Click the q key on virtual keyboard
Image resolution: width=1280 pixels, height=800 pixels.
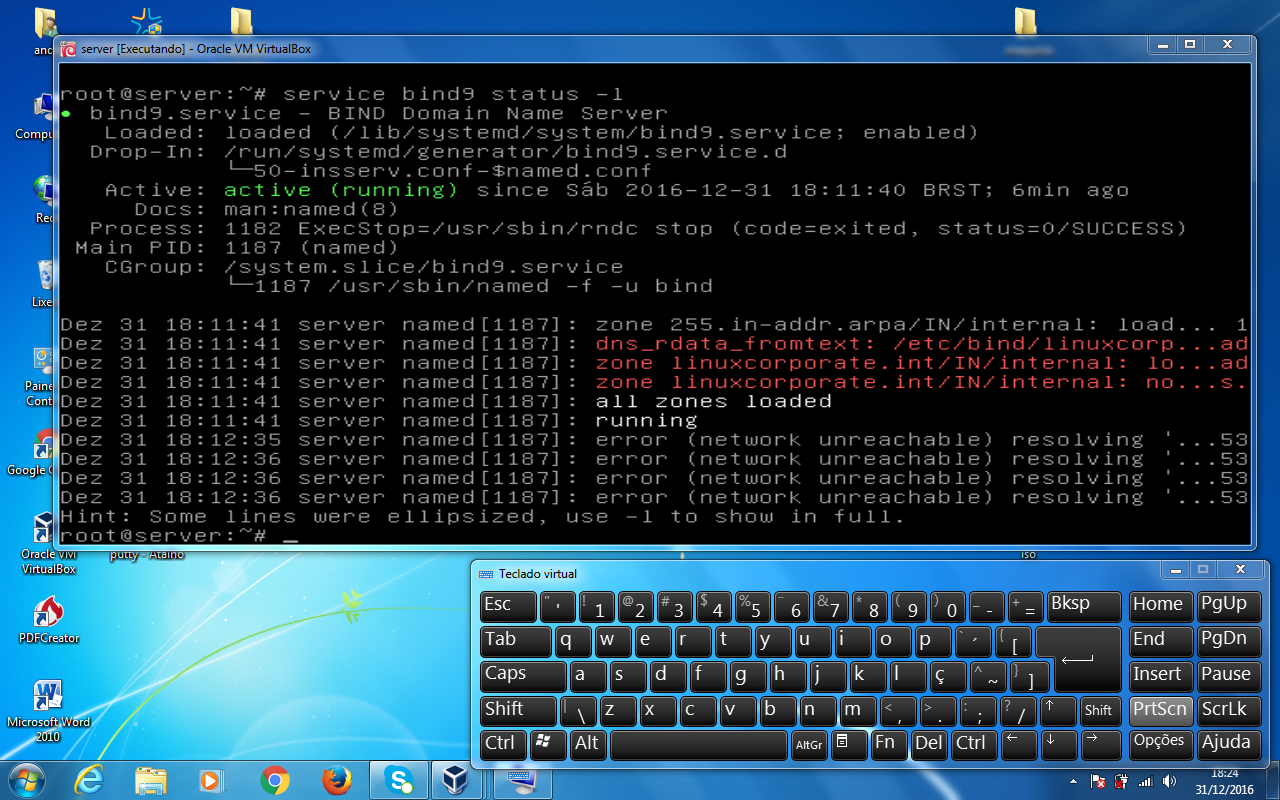(573, 641)
